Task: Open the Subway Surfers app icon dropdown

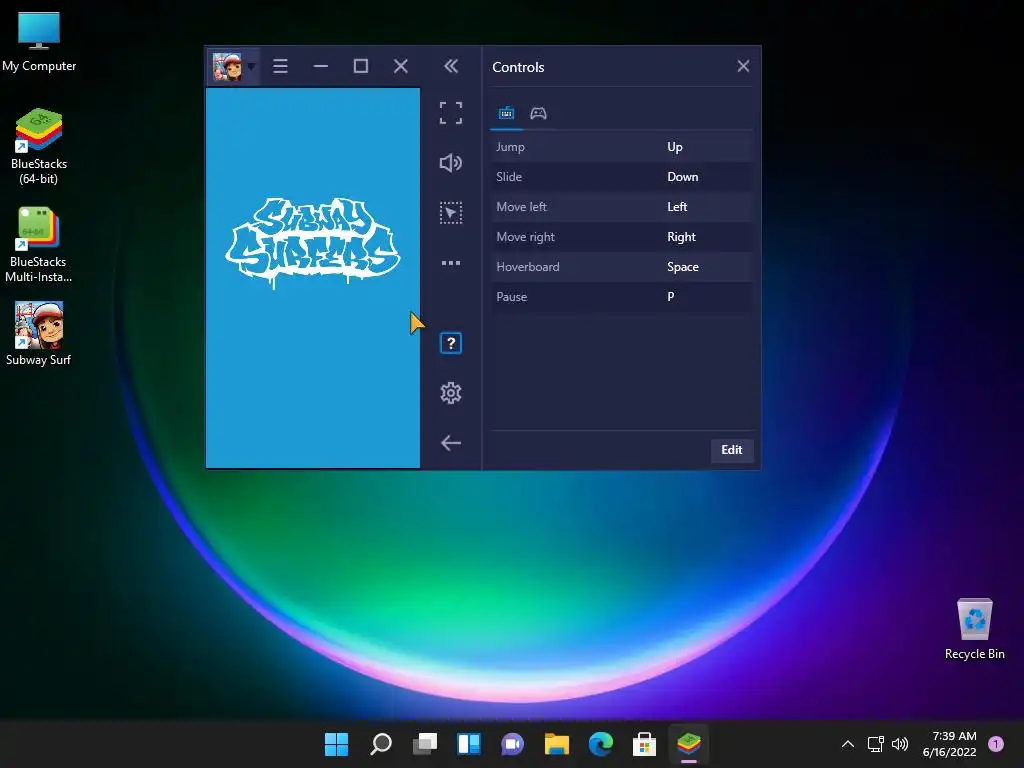Action: [x=251, y=67]
